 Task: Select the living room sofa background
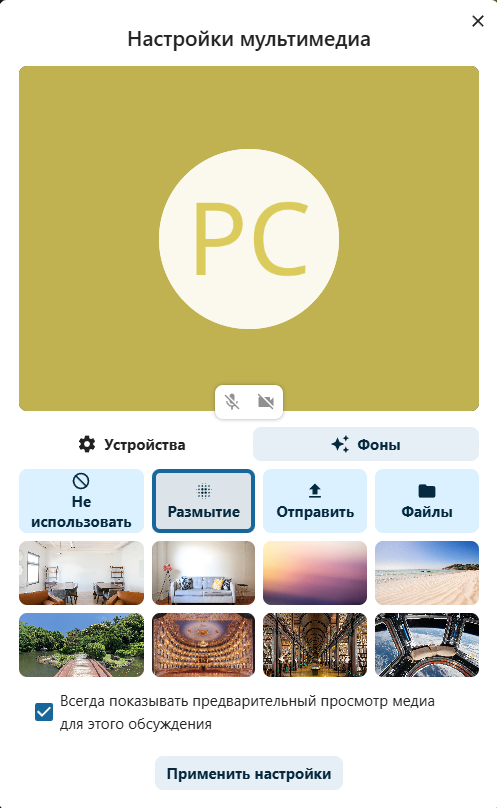click(204, 573)
